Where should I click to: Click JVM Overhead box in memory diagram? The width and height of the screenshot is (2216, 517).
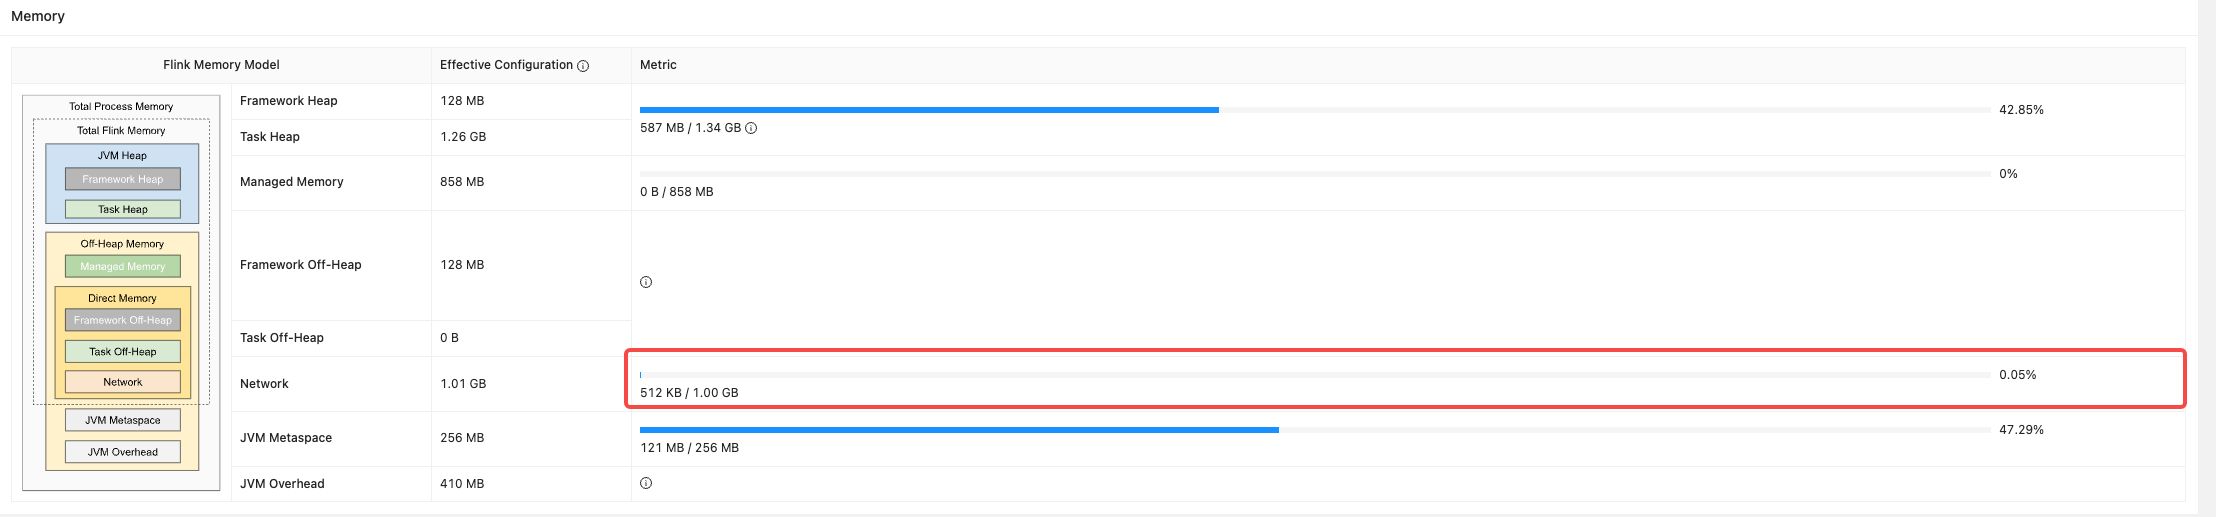pos(123,452)
